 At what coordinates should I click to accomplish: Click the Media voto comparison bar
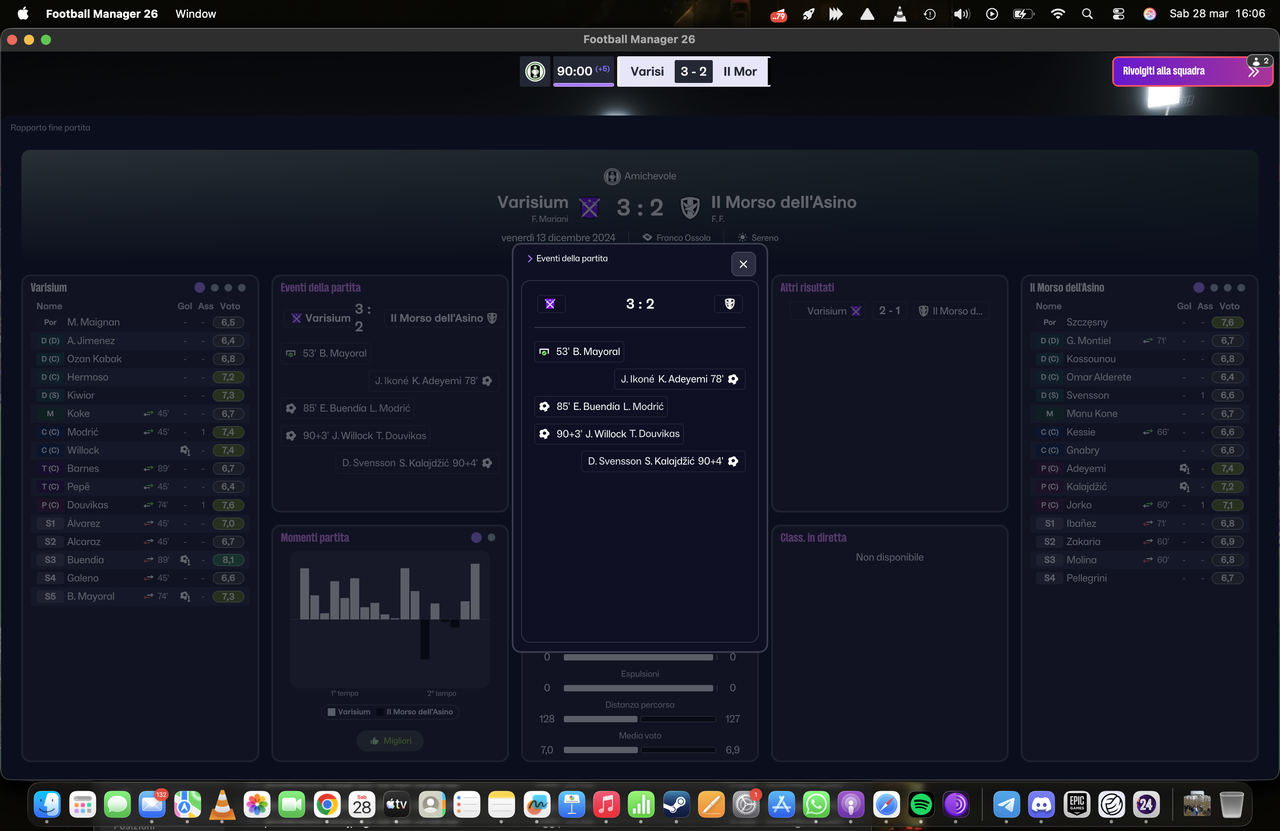click(x=640, y=750)
